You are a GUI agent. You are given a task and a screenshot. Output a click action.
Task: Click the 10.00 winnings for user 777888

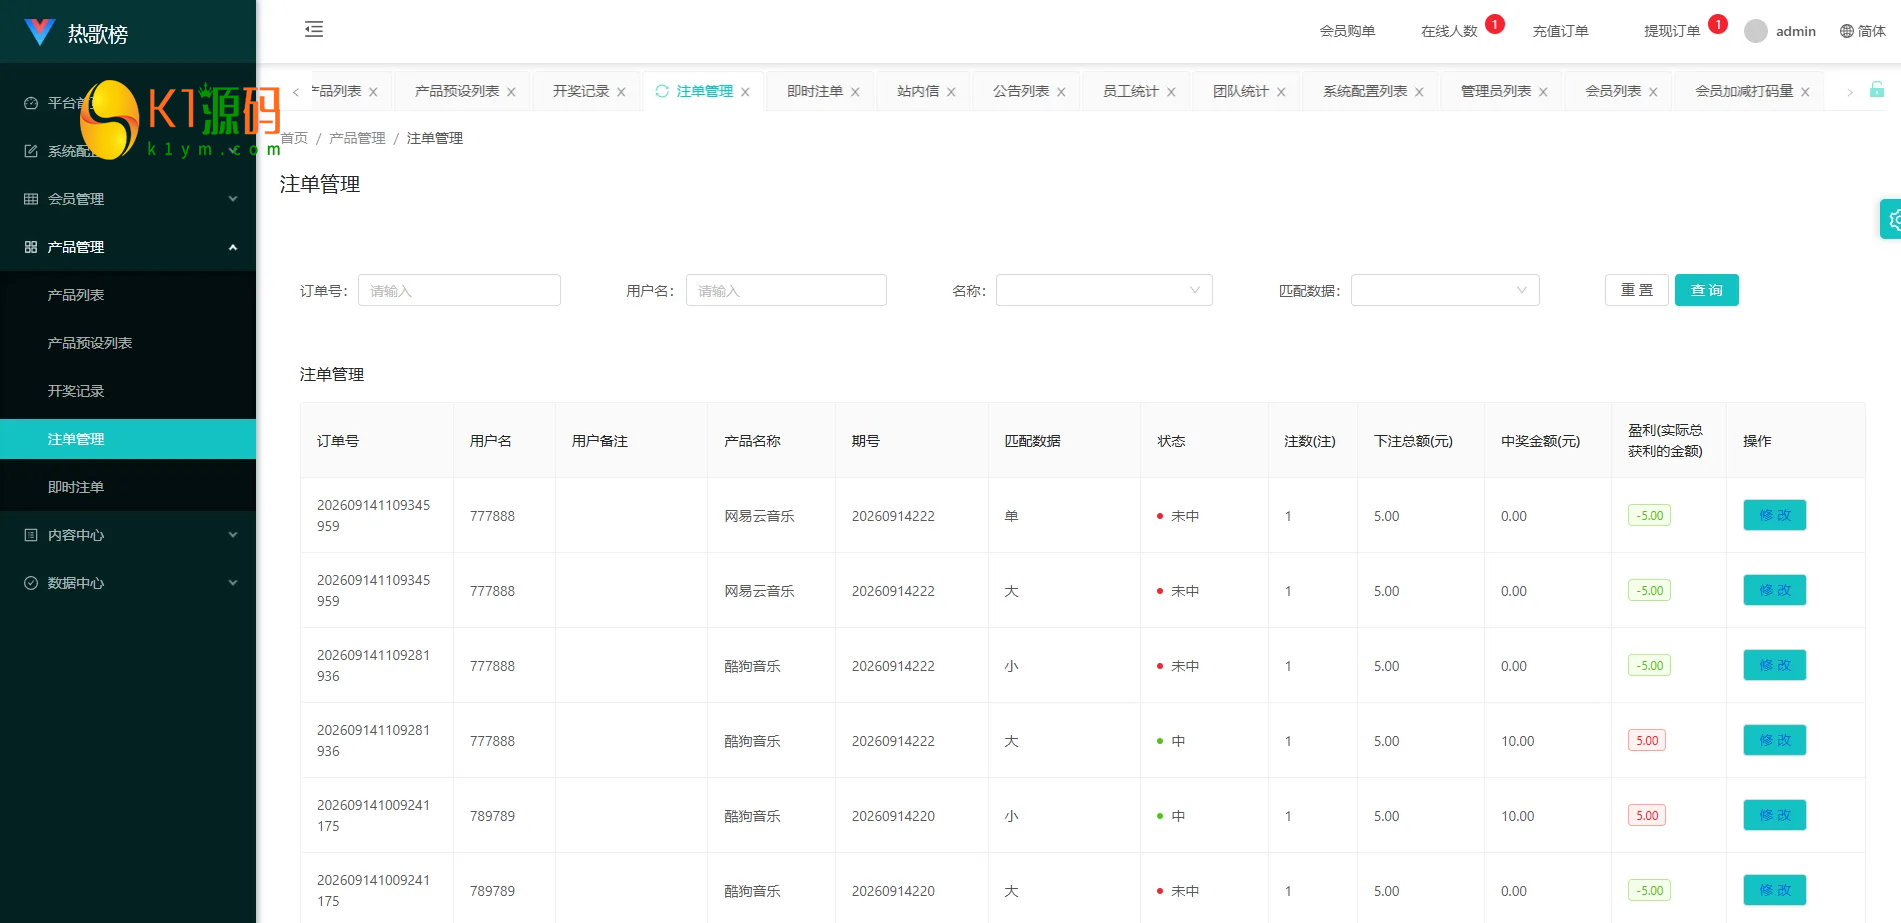tap(1517, 741)
